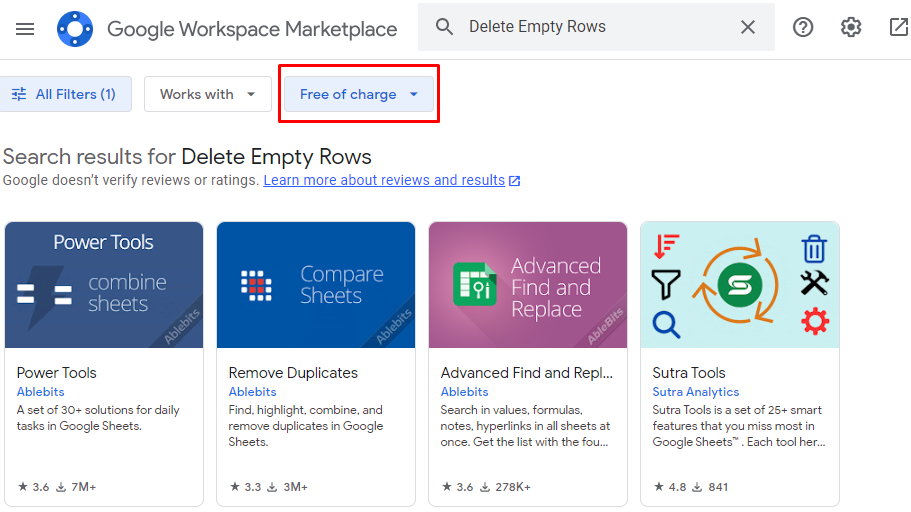Expand the Works with dropdown
911x512 pixels.
[207, 94]
